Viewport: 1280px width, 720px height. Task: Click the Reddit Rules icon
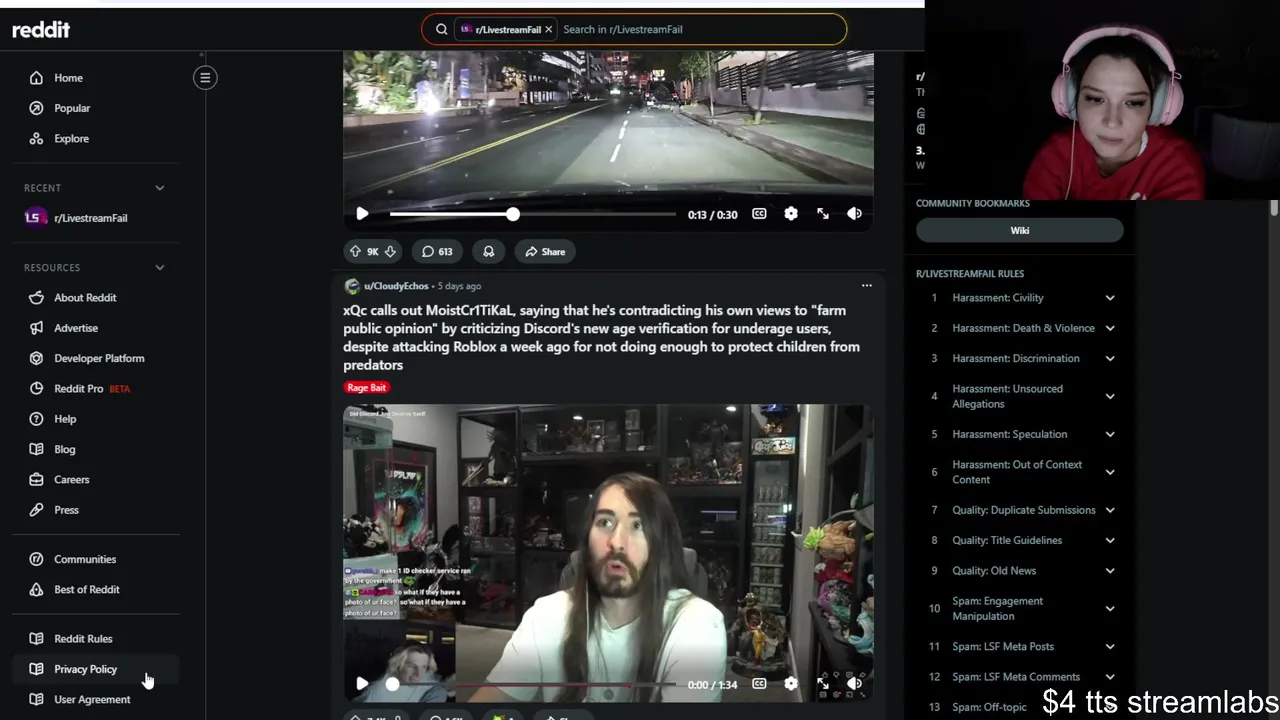pos(36,638)
